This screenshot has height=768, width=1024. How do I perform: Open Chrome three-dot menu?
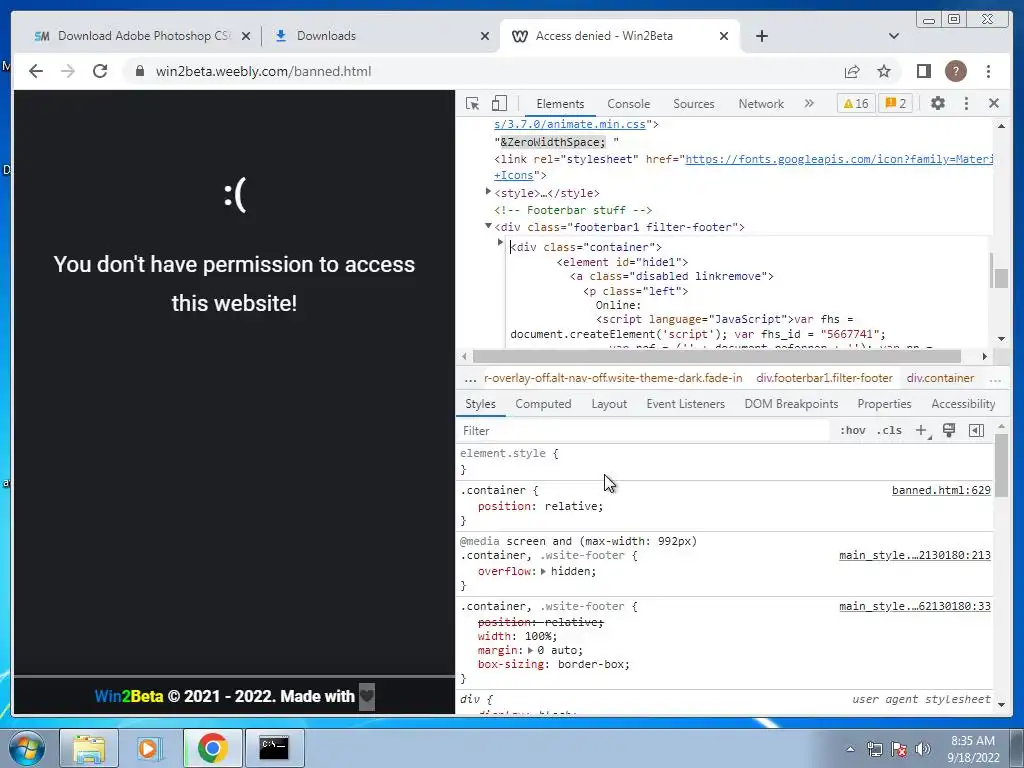click(988, 71)
